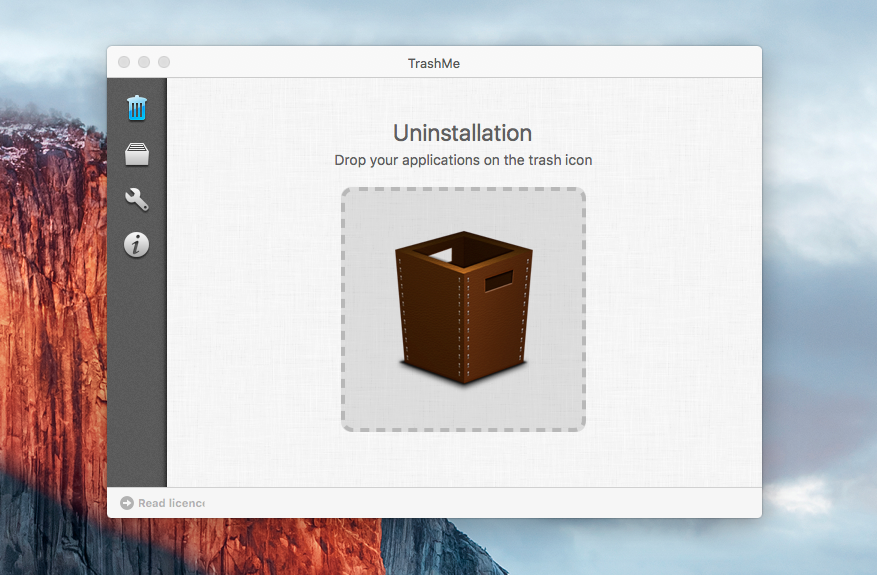The height and width of the screenshot is (575, 877).
Task: Open the wrench tools section
Action: tap(137, 199)
